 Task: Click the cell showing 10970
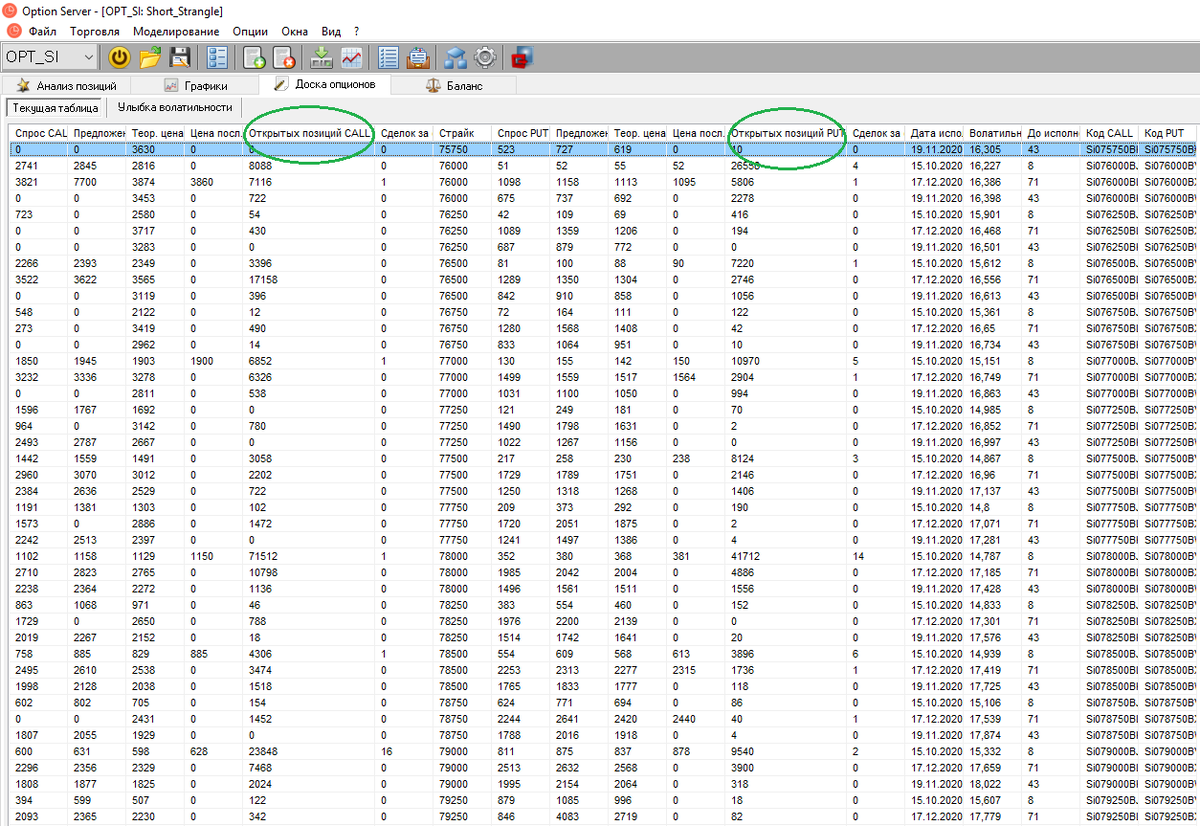[787, 360]
